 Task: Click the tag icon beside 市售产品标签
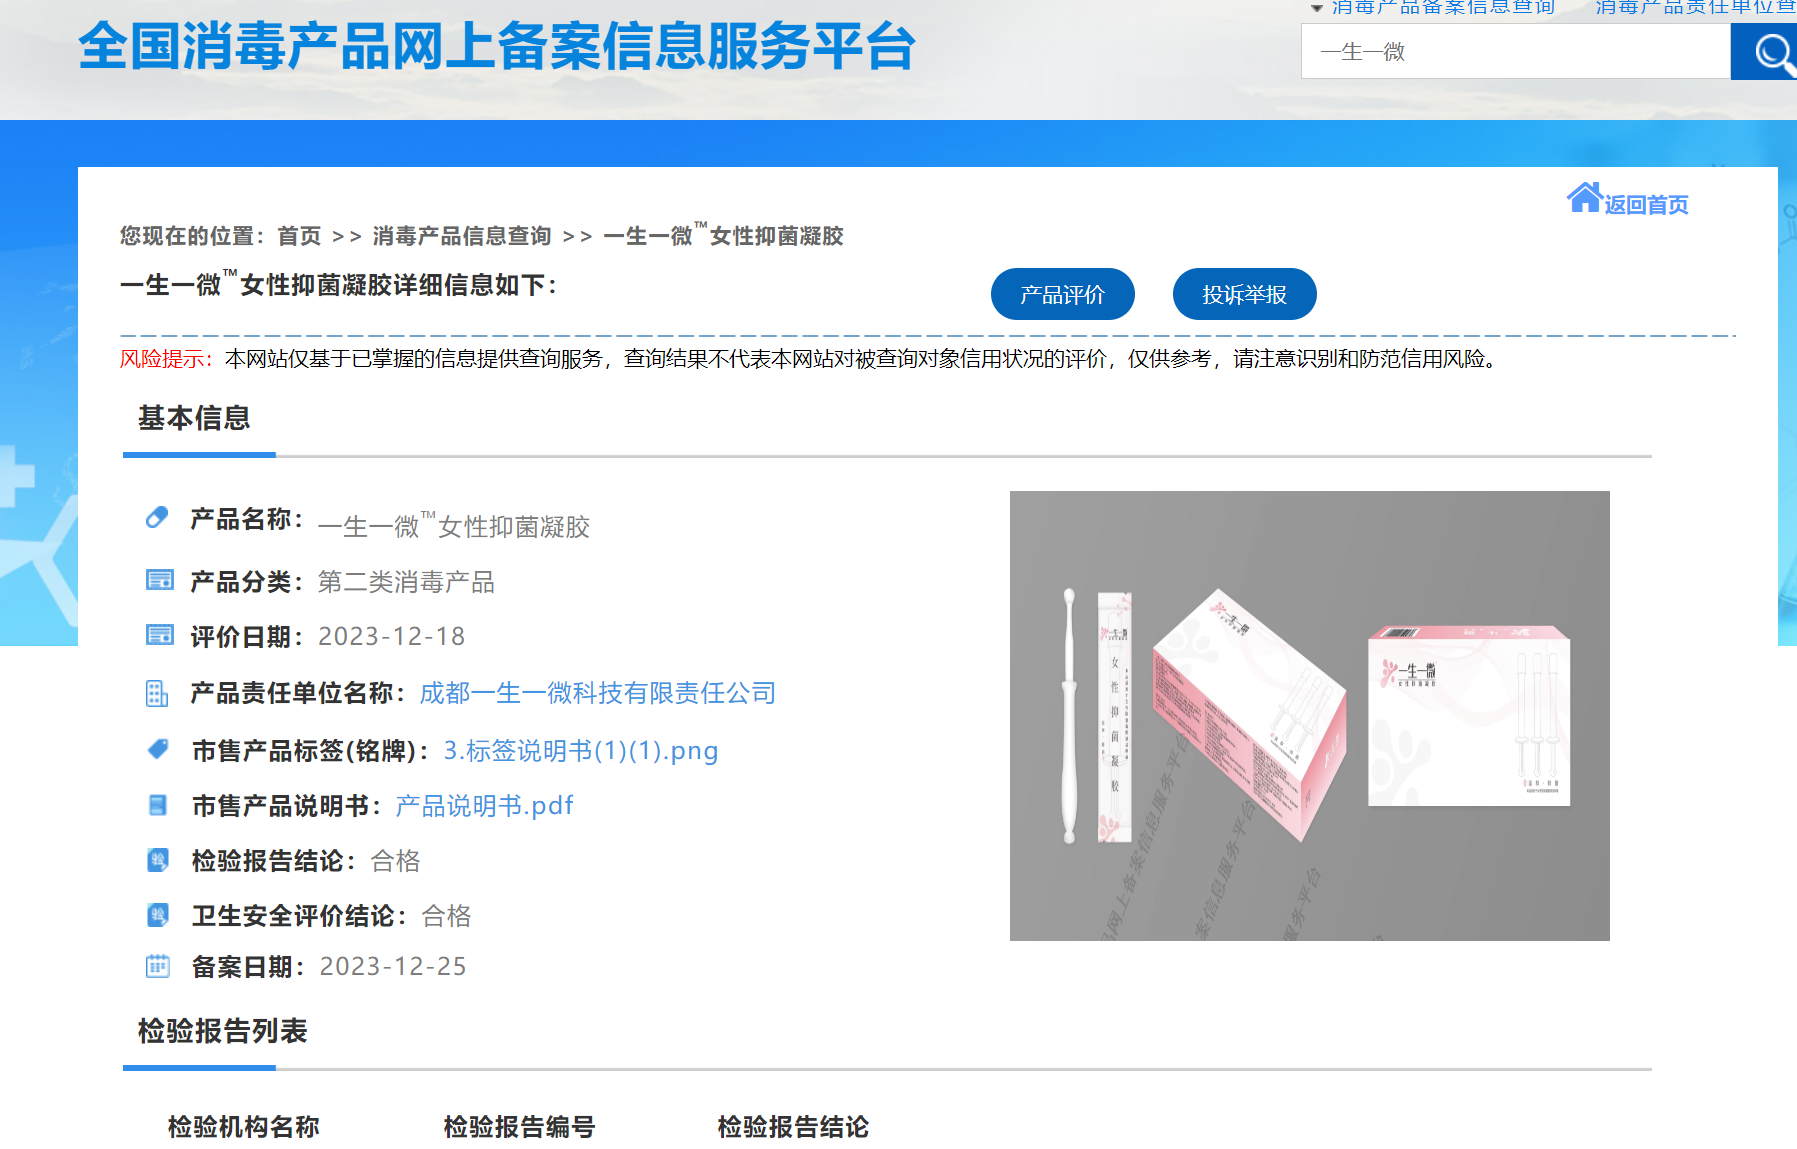pyautogui.click(x=158, y=749)
